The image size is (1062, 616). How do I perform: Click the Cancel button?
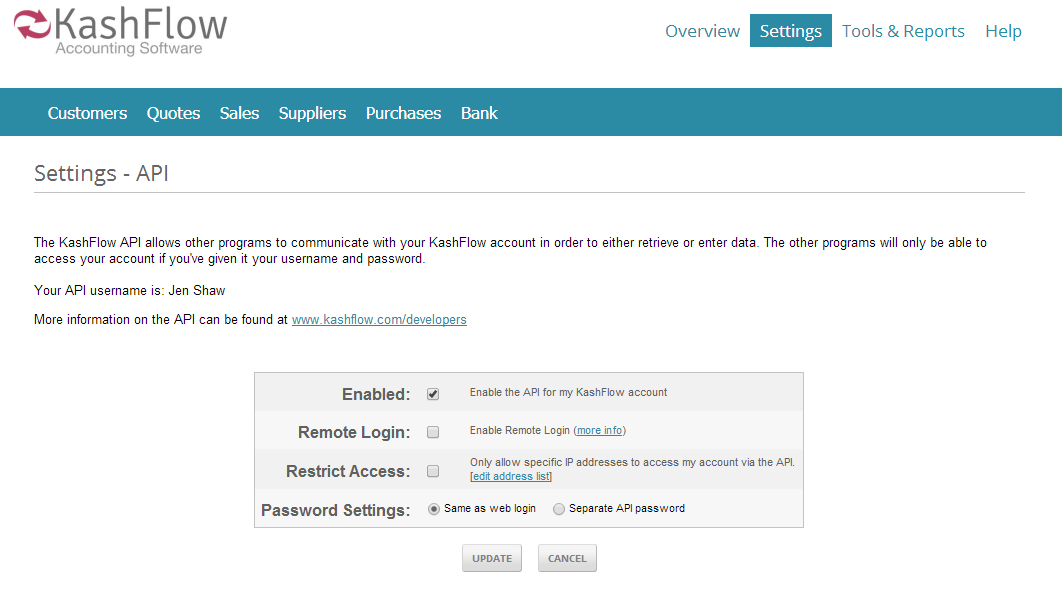[x=568, y=558]
